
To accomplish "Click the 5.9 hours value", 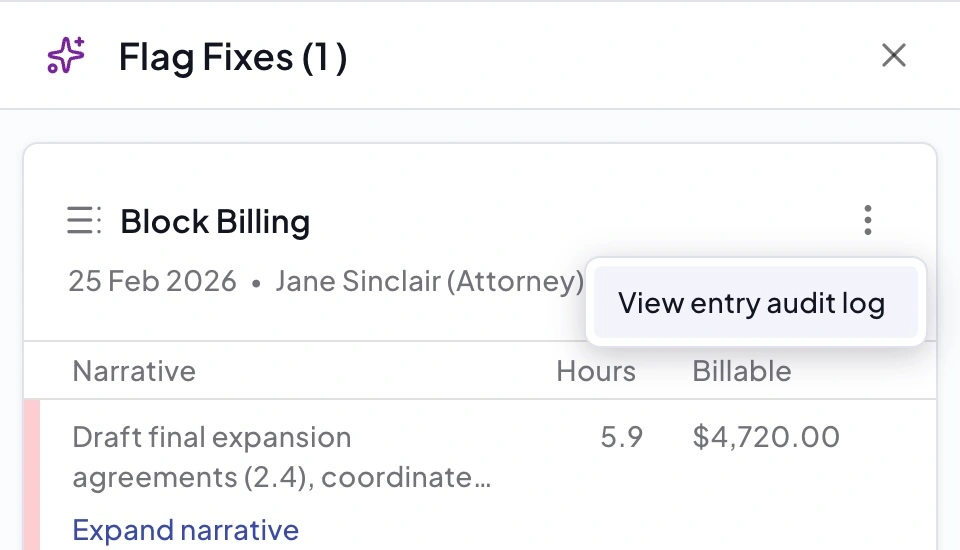I will click(x=621, y=437).
